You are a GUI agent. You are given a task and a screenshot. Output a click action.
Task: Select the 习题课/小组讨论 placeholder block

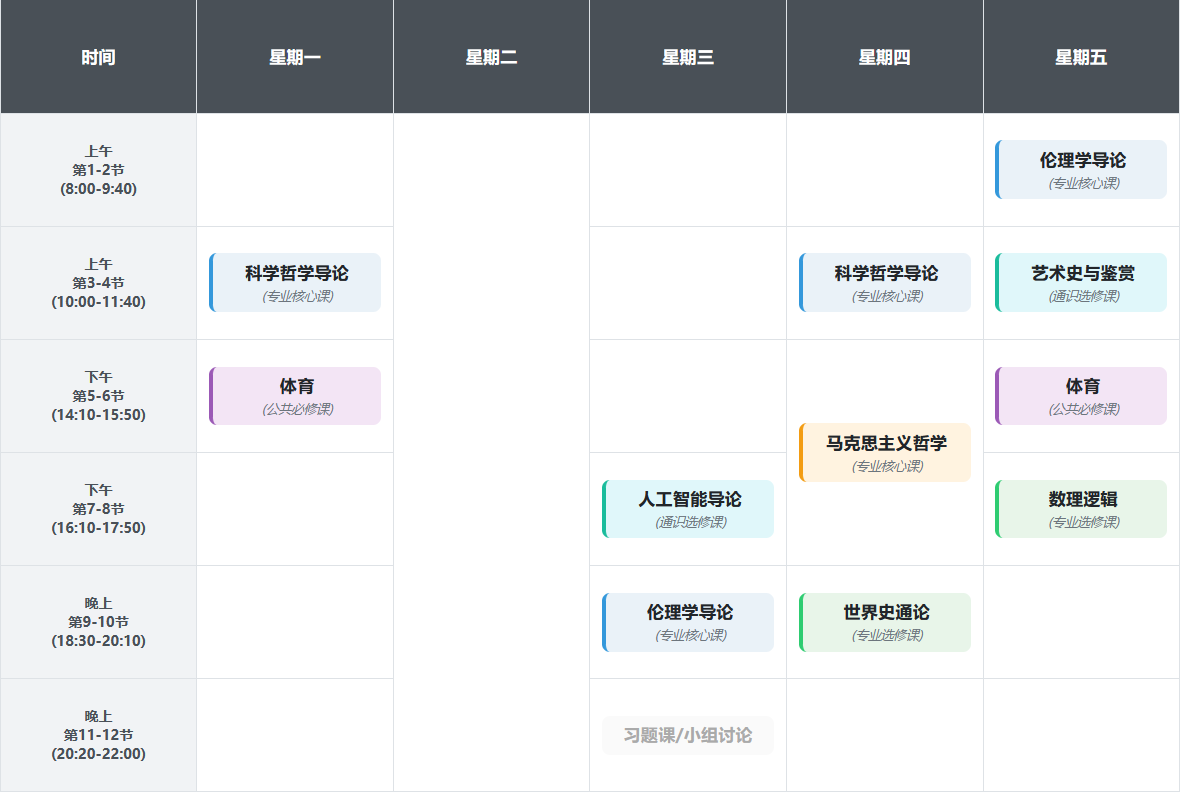pos(688,736)
